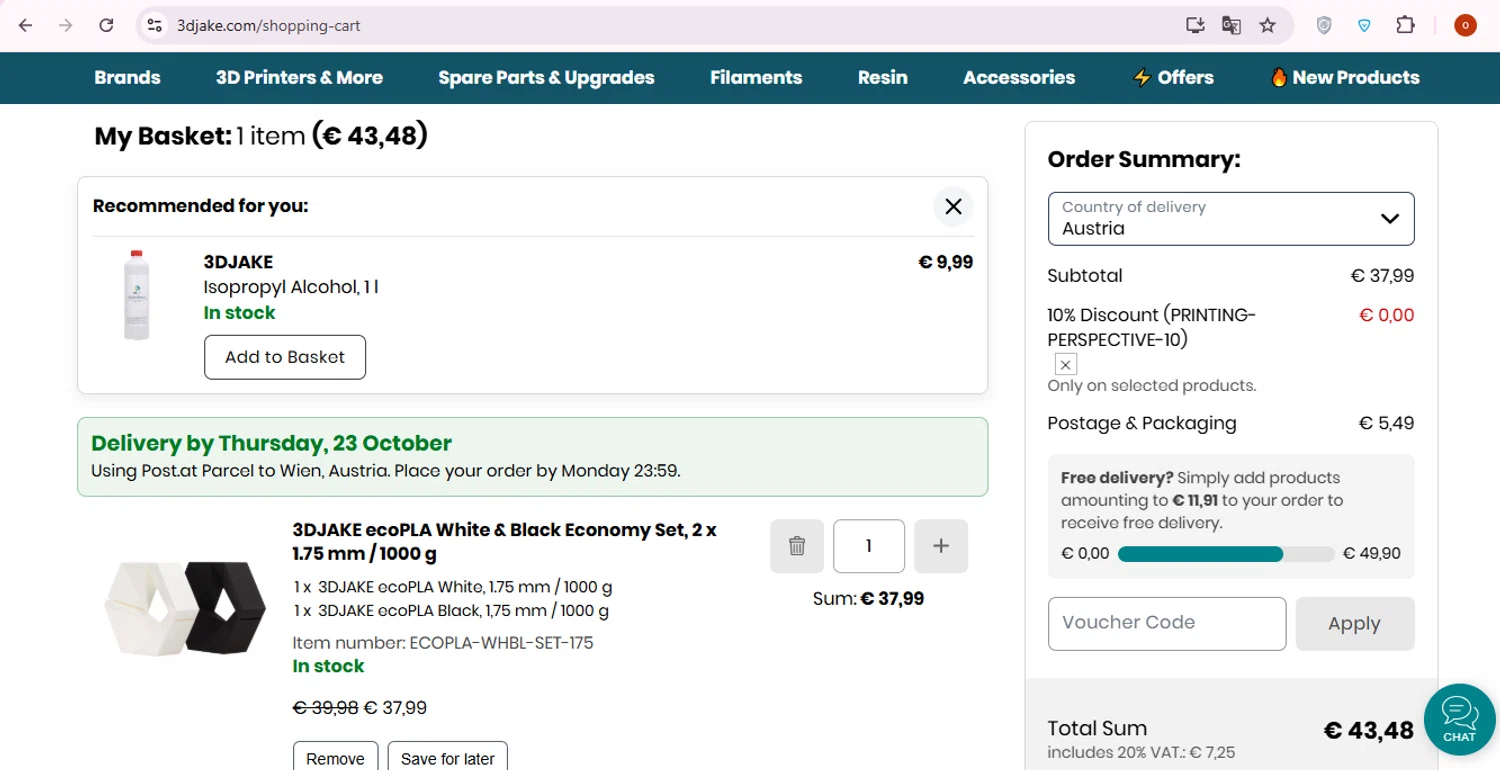Open Spare Parts & Upgrades menu
This screenshot has width=1500, height=770.
click(546, 78)
